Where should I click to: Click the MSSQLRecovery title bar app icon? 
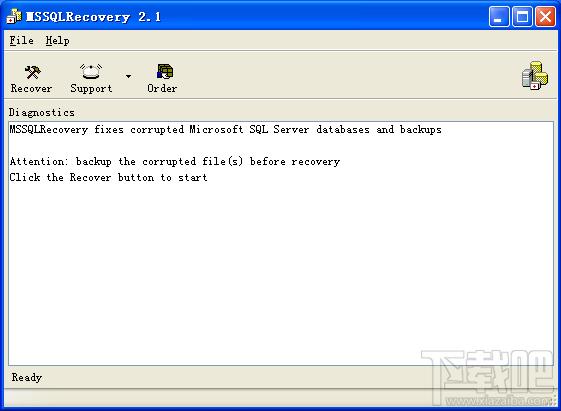(x=14, y=16)
